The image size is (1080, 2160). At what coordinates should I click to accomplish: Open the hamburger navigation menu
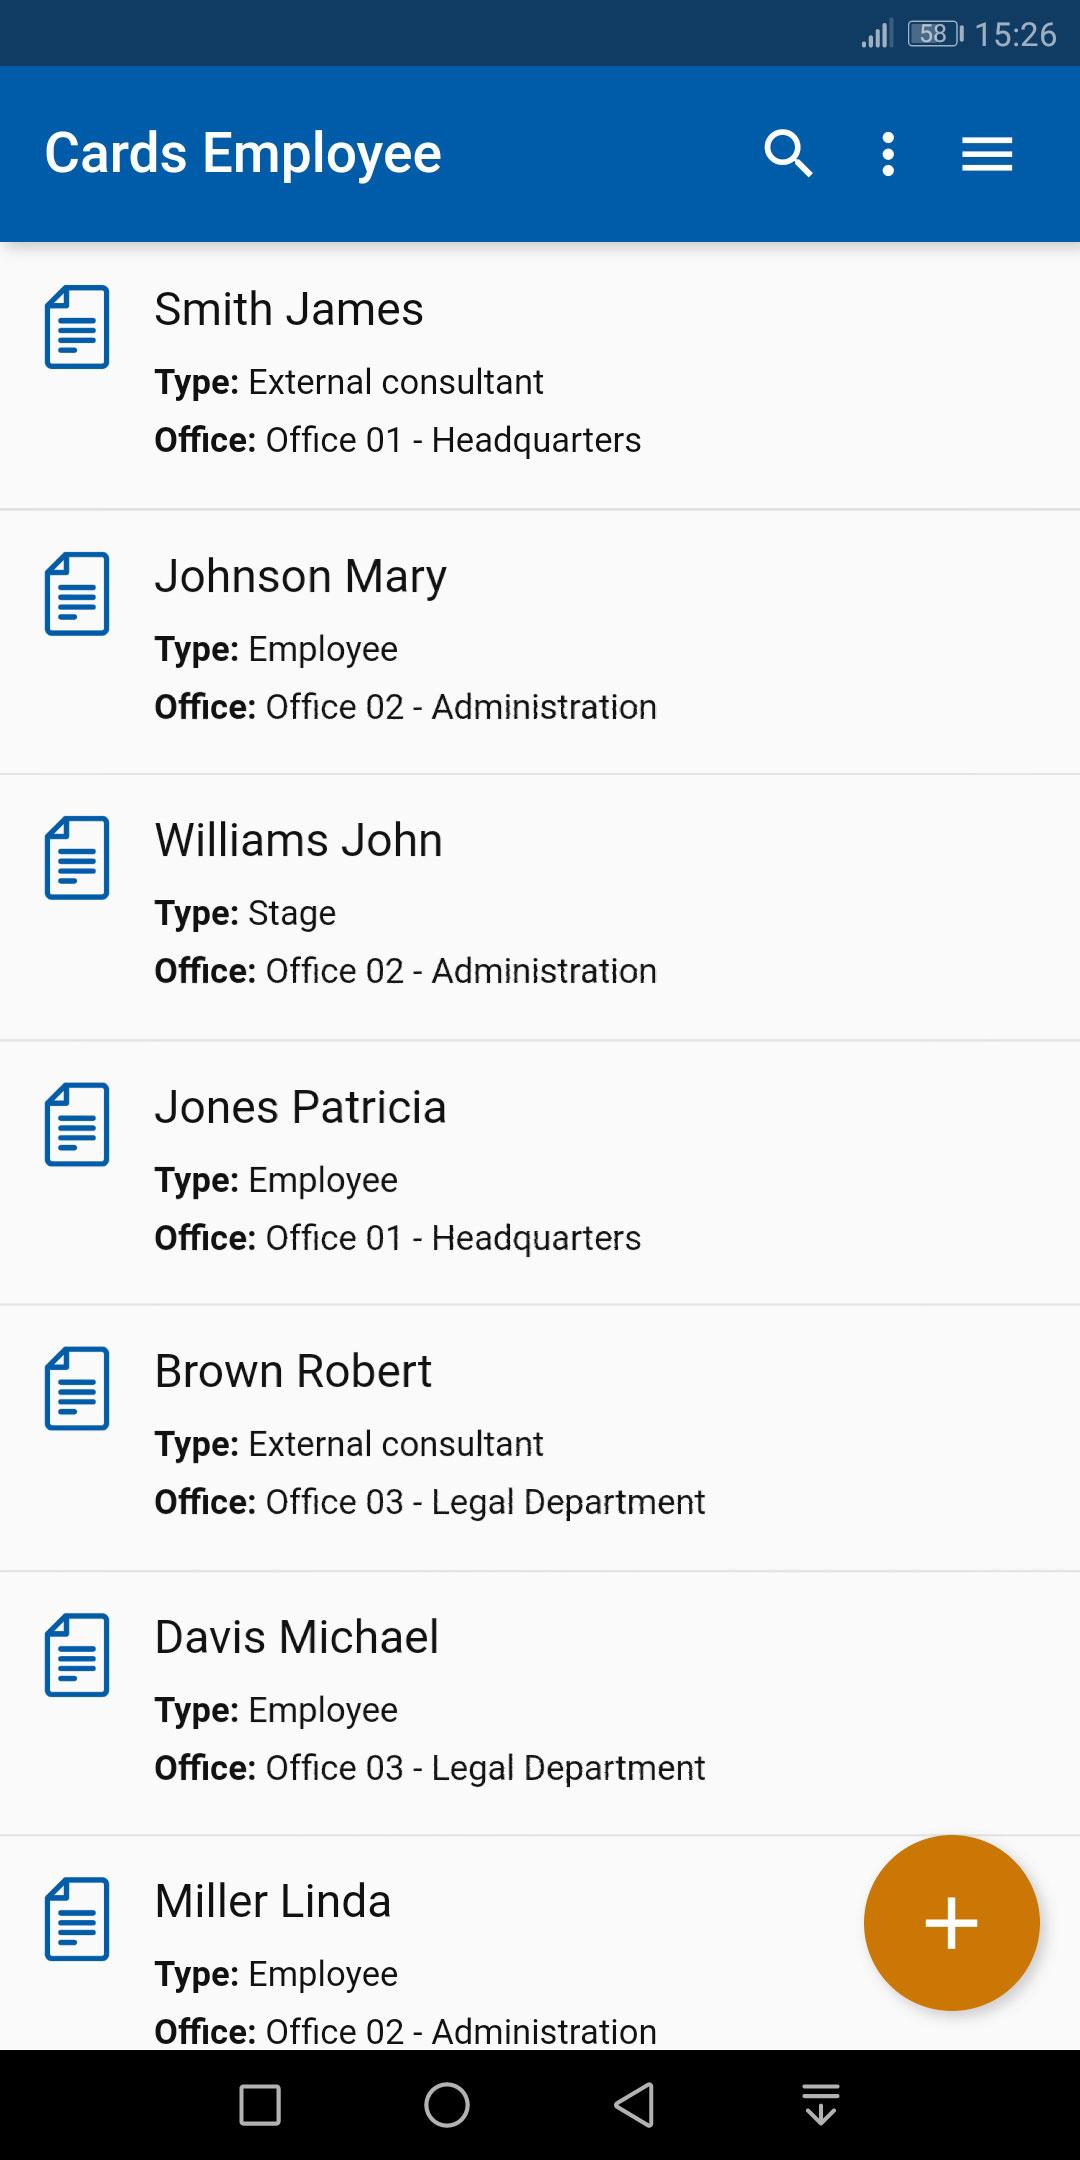point(987,154)
